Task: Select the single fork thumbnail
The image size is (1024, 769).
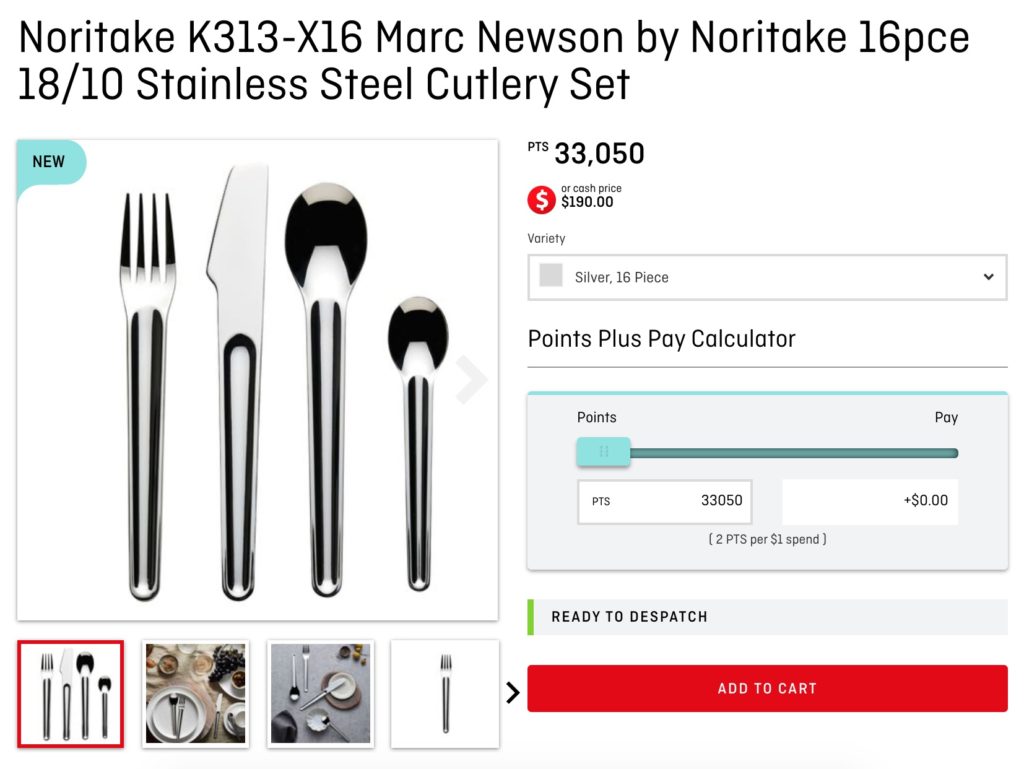Action: coord(445,694)
